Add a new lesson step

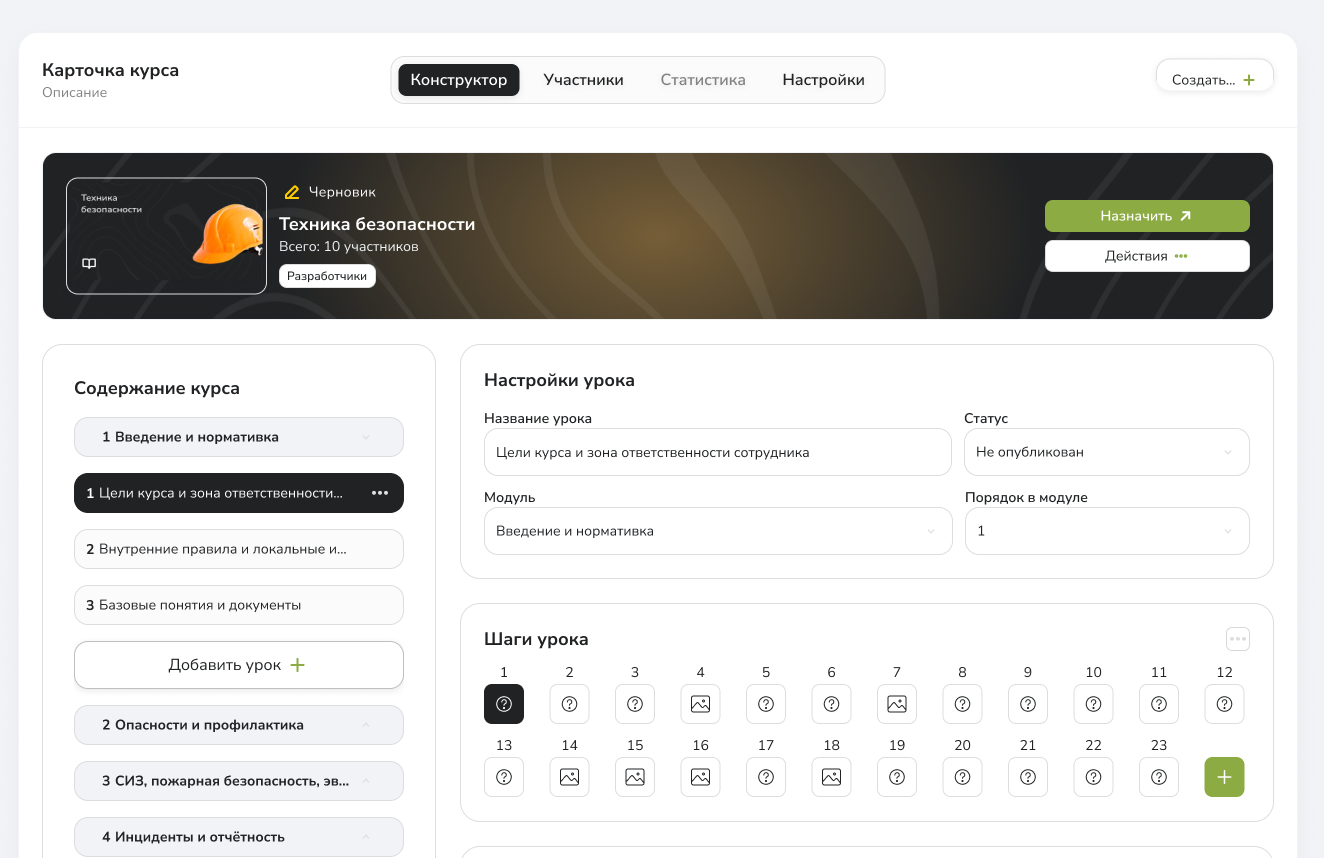(x=1224, y=777)
